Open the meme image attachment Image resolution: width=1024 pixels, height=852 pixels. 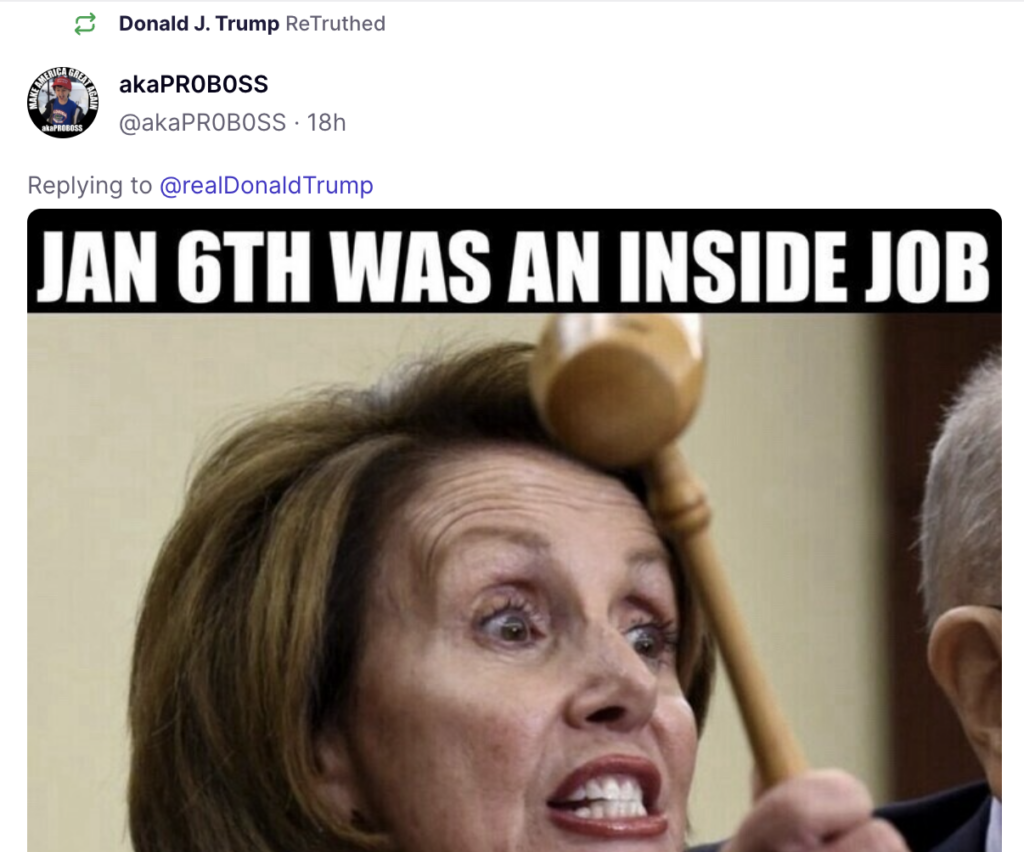pyautogui.click(x=515, y=530)
